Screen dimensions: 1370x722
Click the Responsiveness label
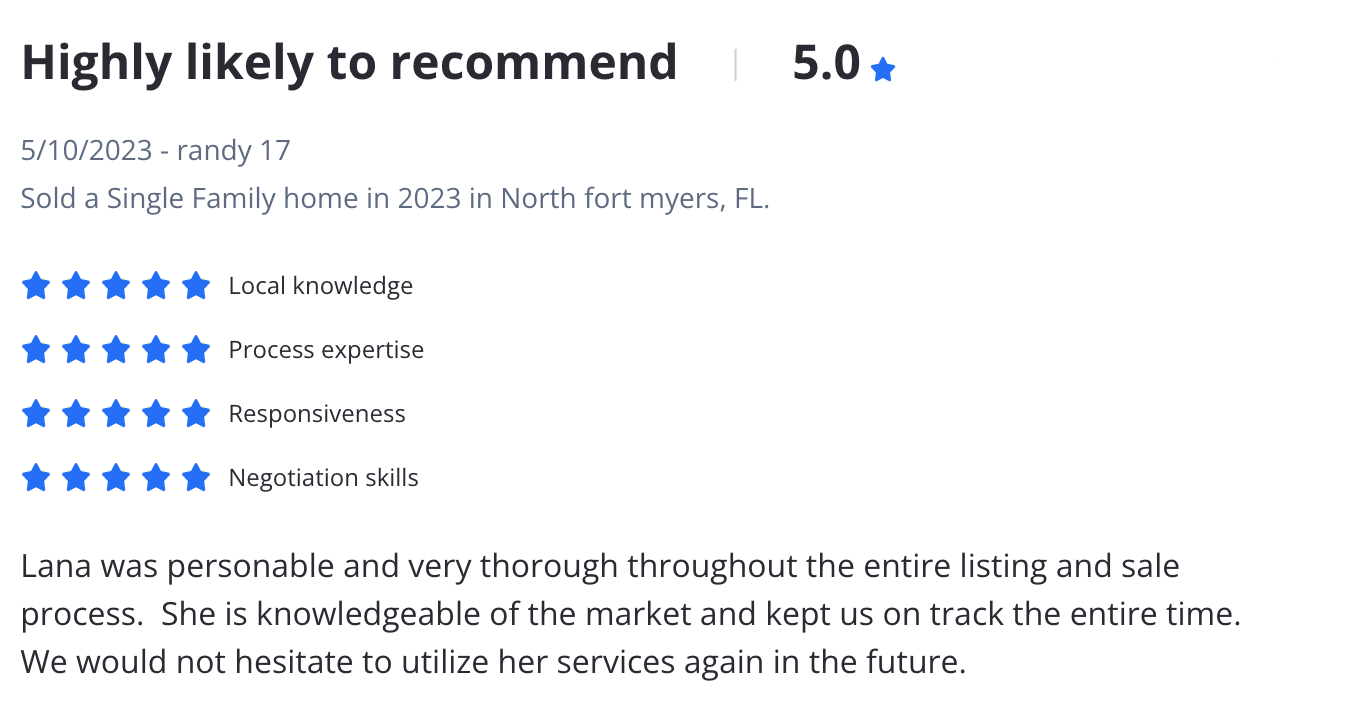(x=317, y=414)
